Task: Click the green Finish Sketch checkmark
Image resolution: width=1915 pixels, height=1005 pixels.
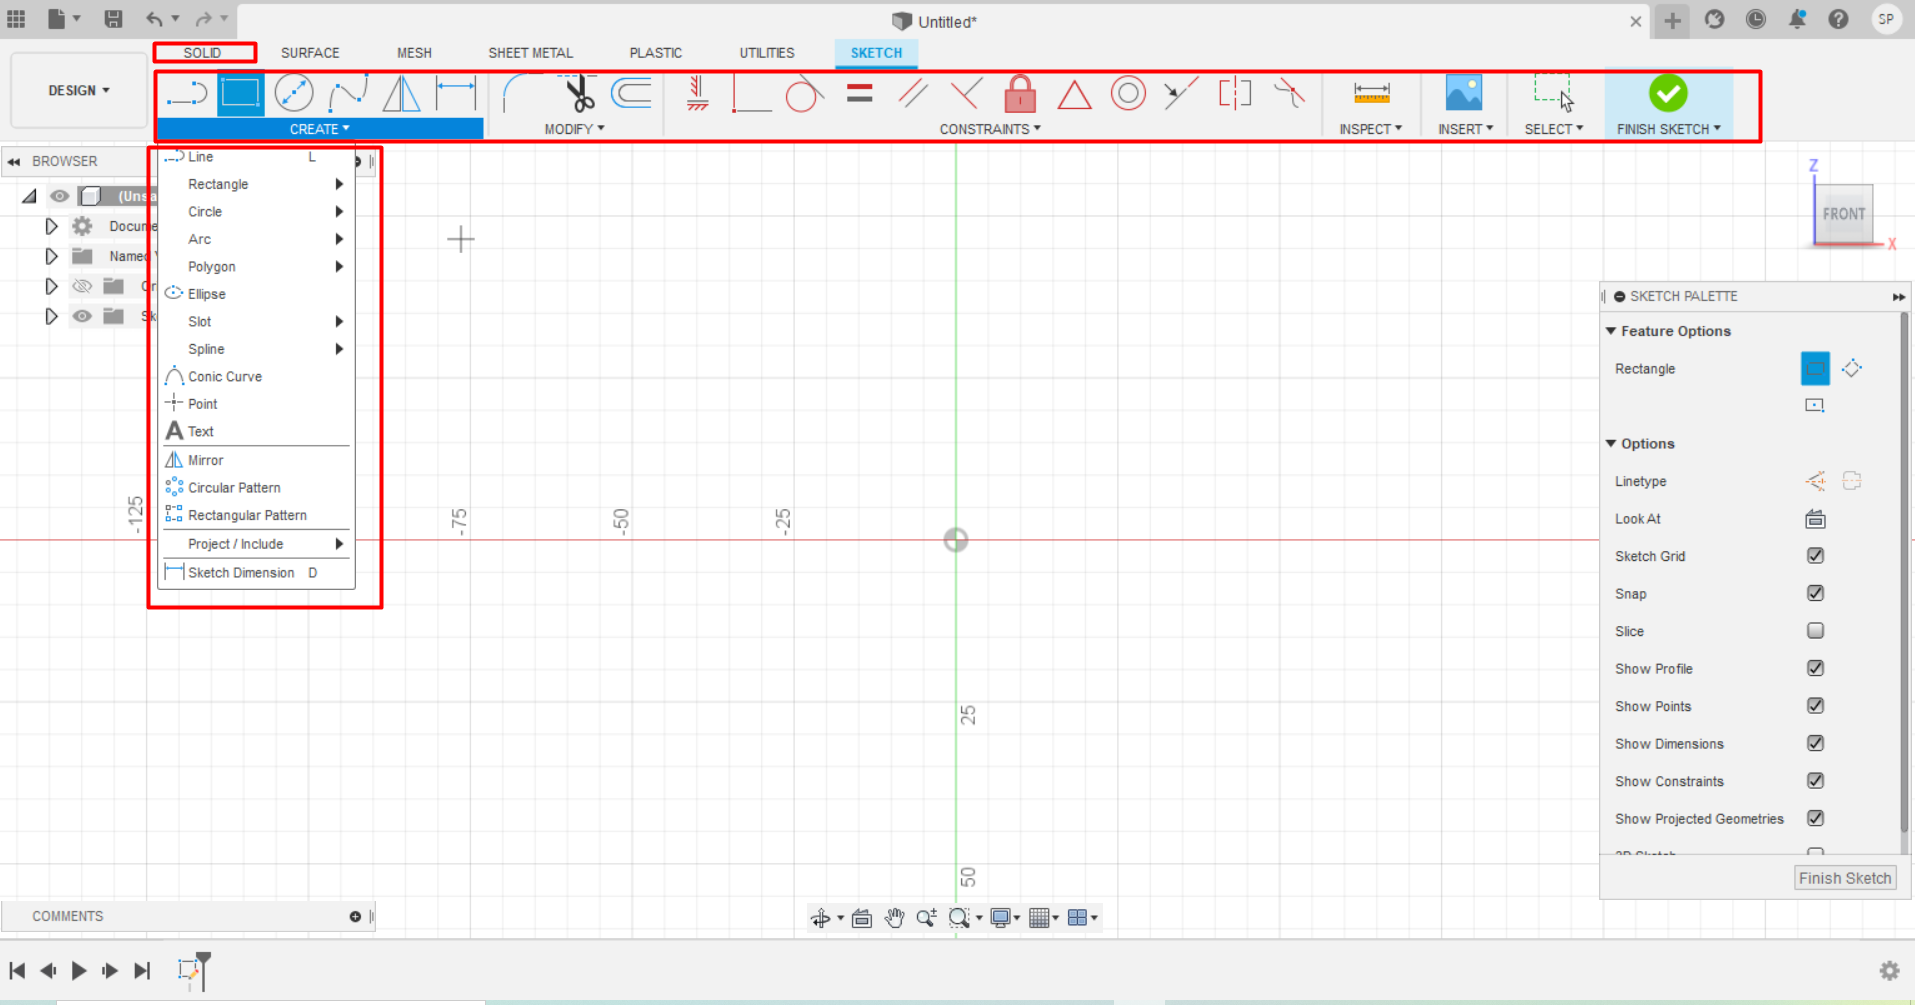Action: tap(1668, 93)
